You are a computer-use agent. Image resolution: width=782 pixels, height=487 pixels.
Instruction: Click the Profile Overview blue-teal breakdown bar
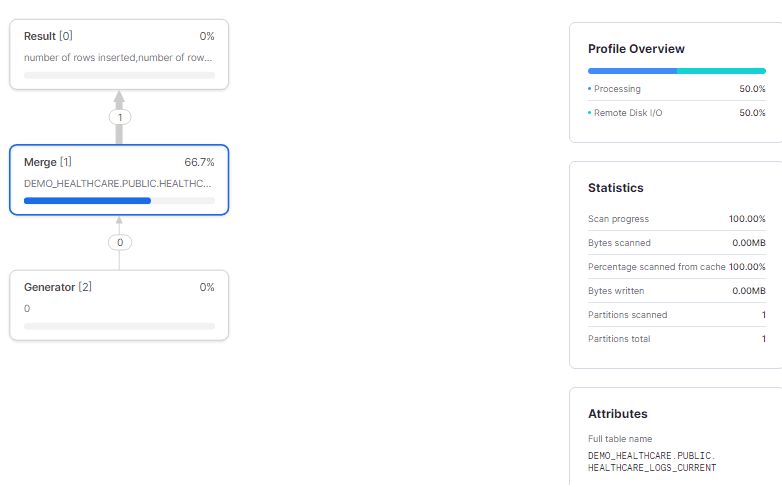pyautogui.click(x=677, y=71)
